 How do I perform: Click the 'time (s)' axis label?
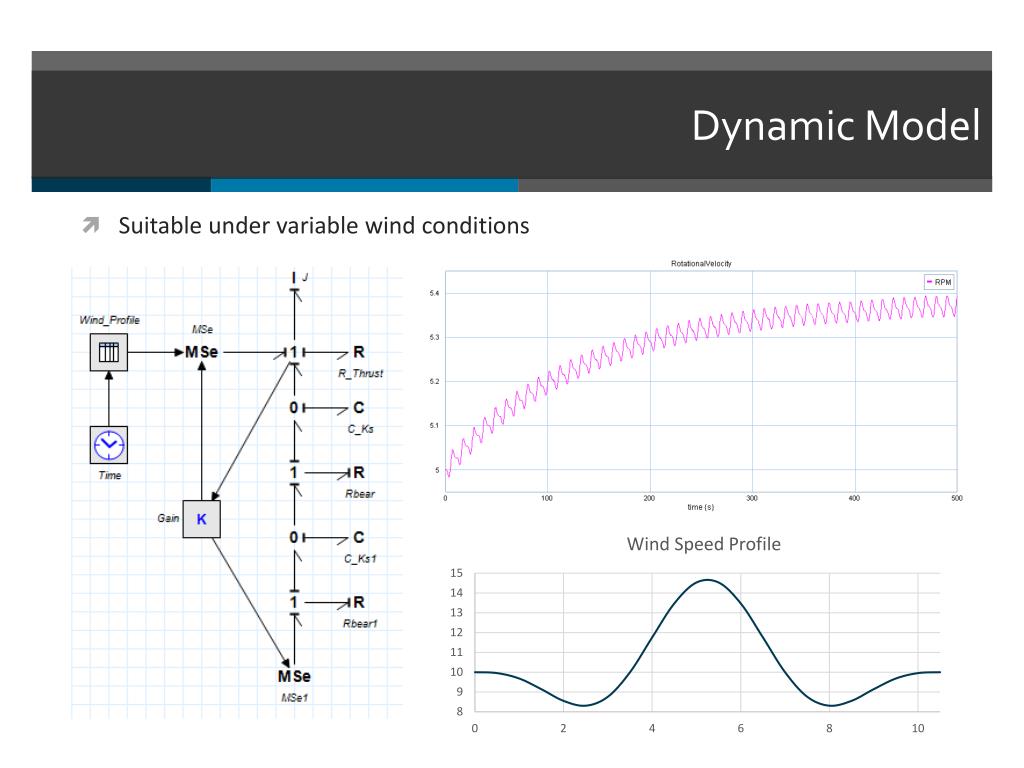click(700, 507)
